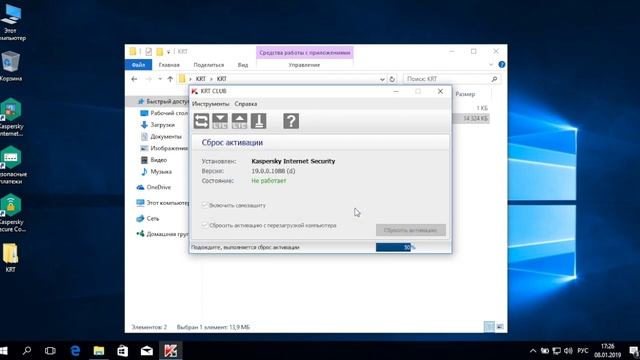Select Домашняя группа in Explorer sidebar

[163, 234]
